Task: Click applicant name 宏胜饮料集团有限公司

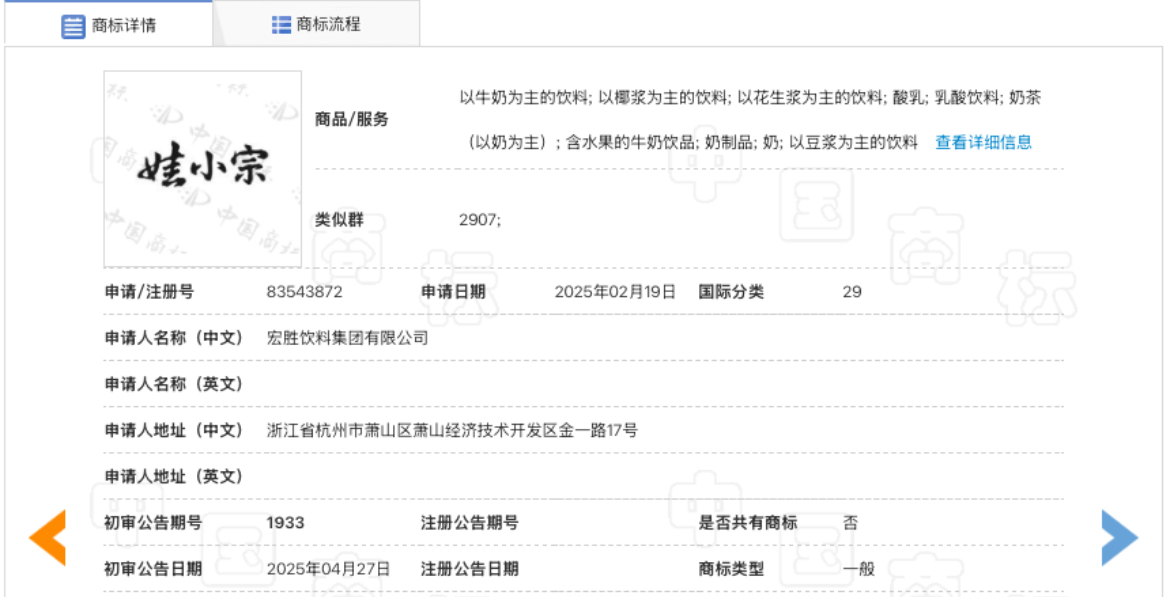Action: 348,338
